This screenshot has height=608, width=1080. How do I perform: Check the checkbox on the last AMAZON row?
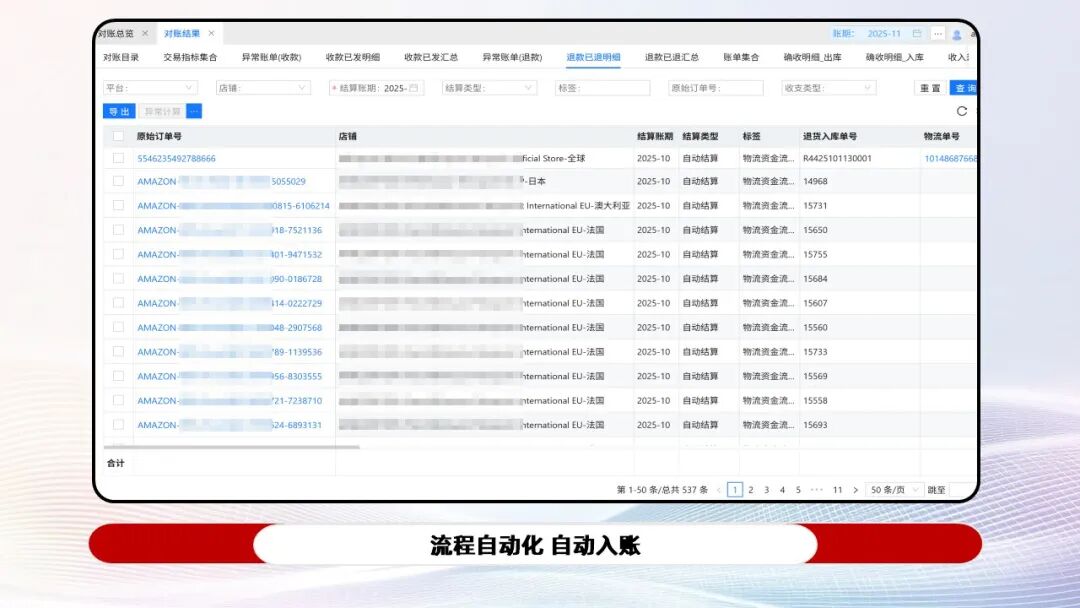[117, 424]
